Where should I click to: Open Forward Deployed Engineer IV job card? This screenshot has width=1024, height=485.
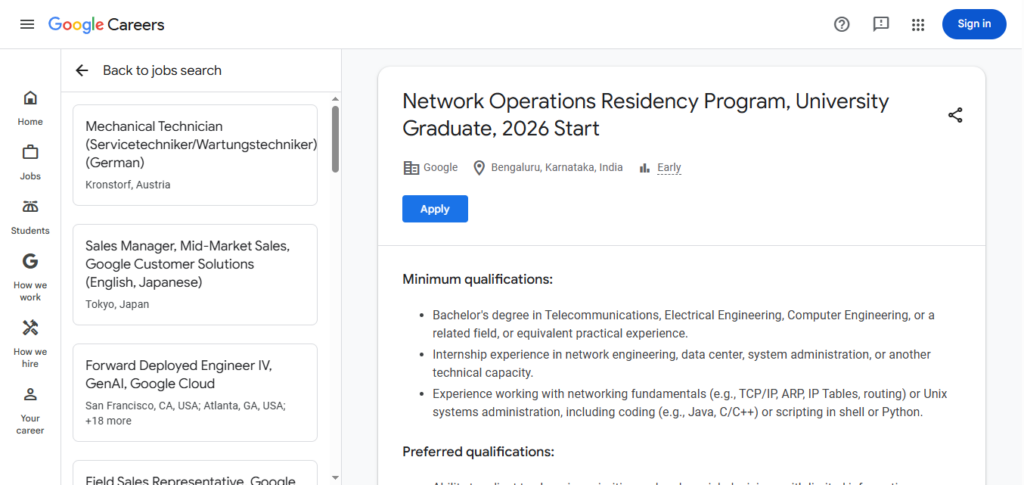pyautogui.click(x=195, y=392)
